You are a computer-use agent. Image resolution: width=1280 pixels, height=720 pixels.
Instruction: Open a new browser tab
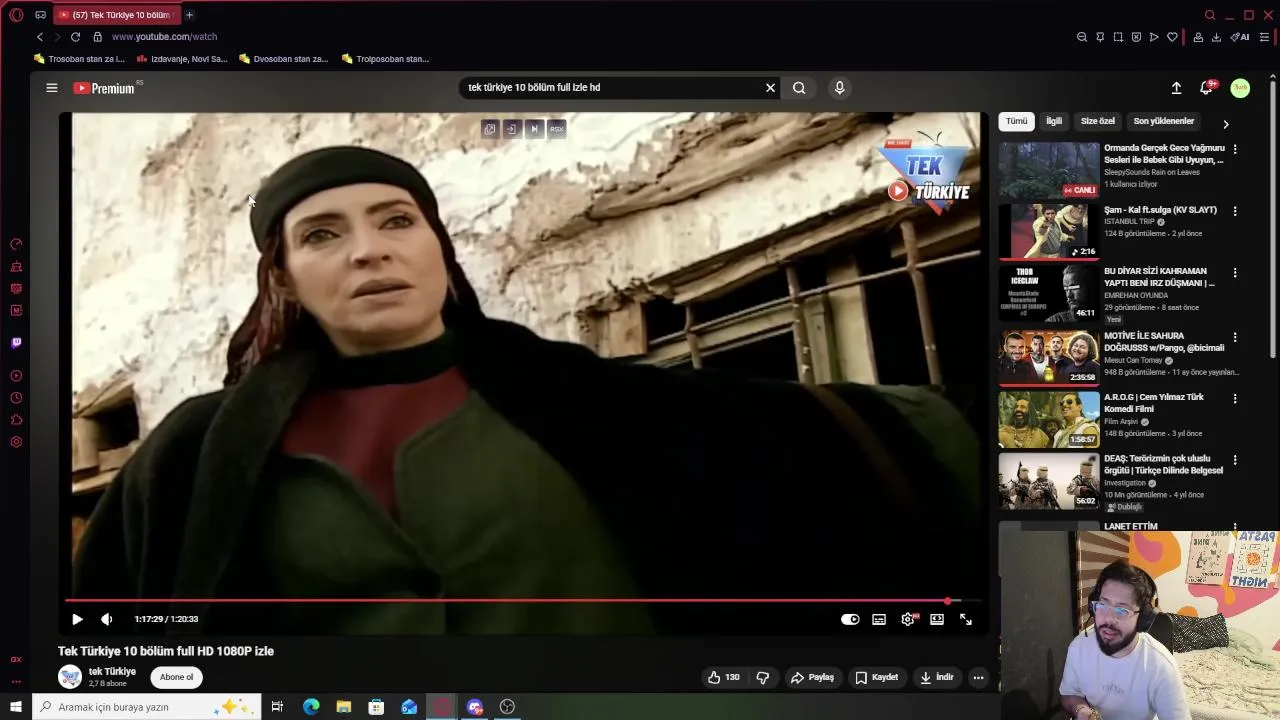189,15
